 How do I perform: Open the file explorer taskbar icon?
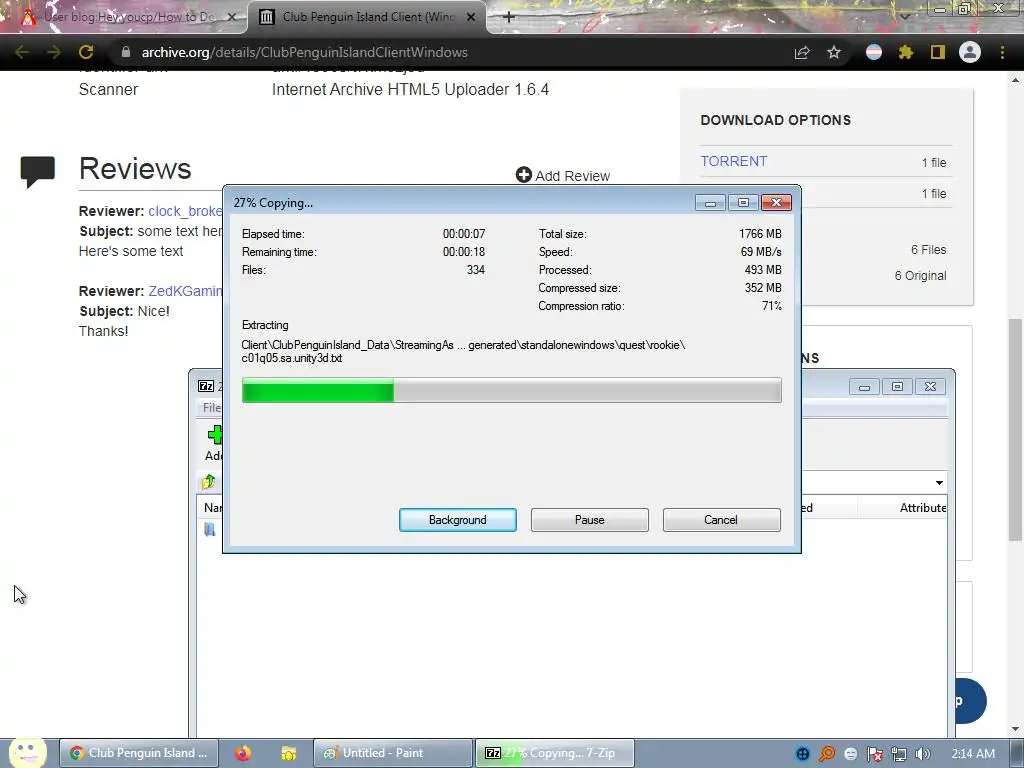tap(288, 753)
